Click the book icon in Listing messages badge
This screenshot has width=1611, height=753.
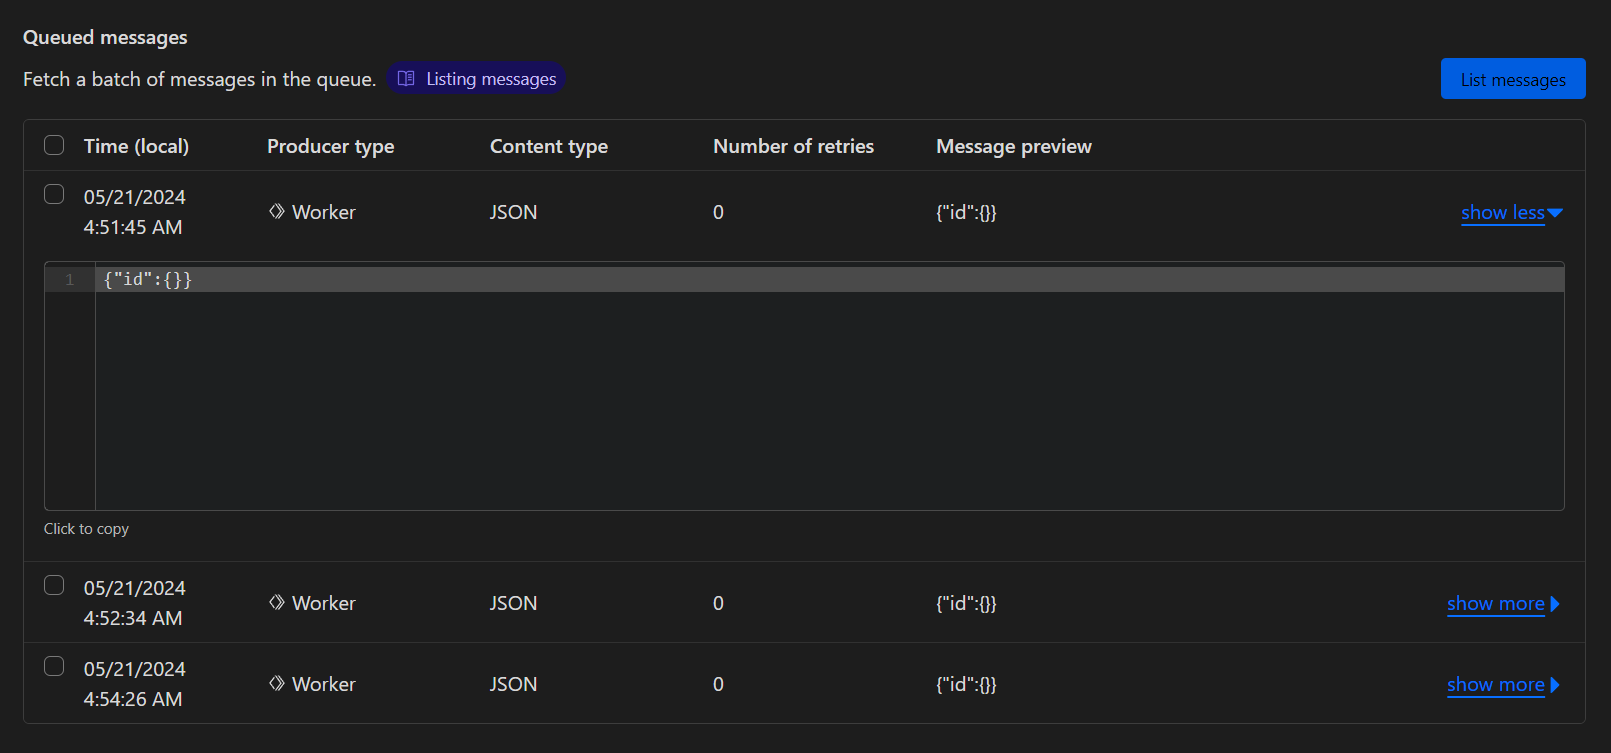[406, 79]
